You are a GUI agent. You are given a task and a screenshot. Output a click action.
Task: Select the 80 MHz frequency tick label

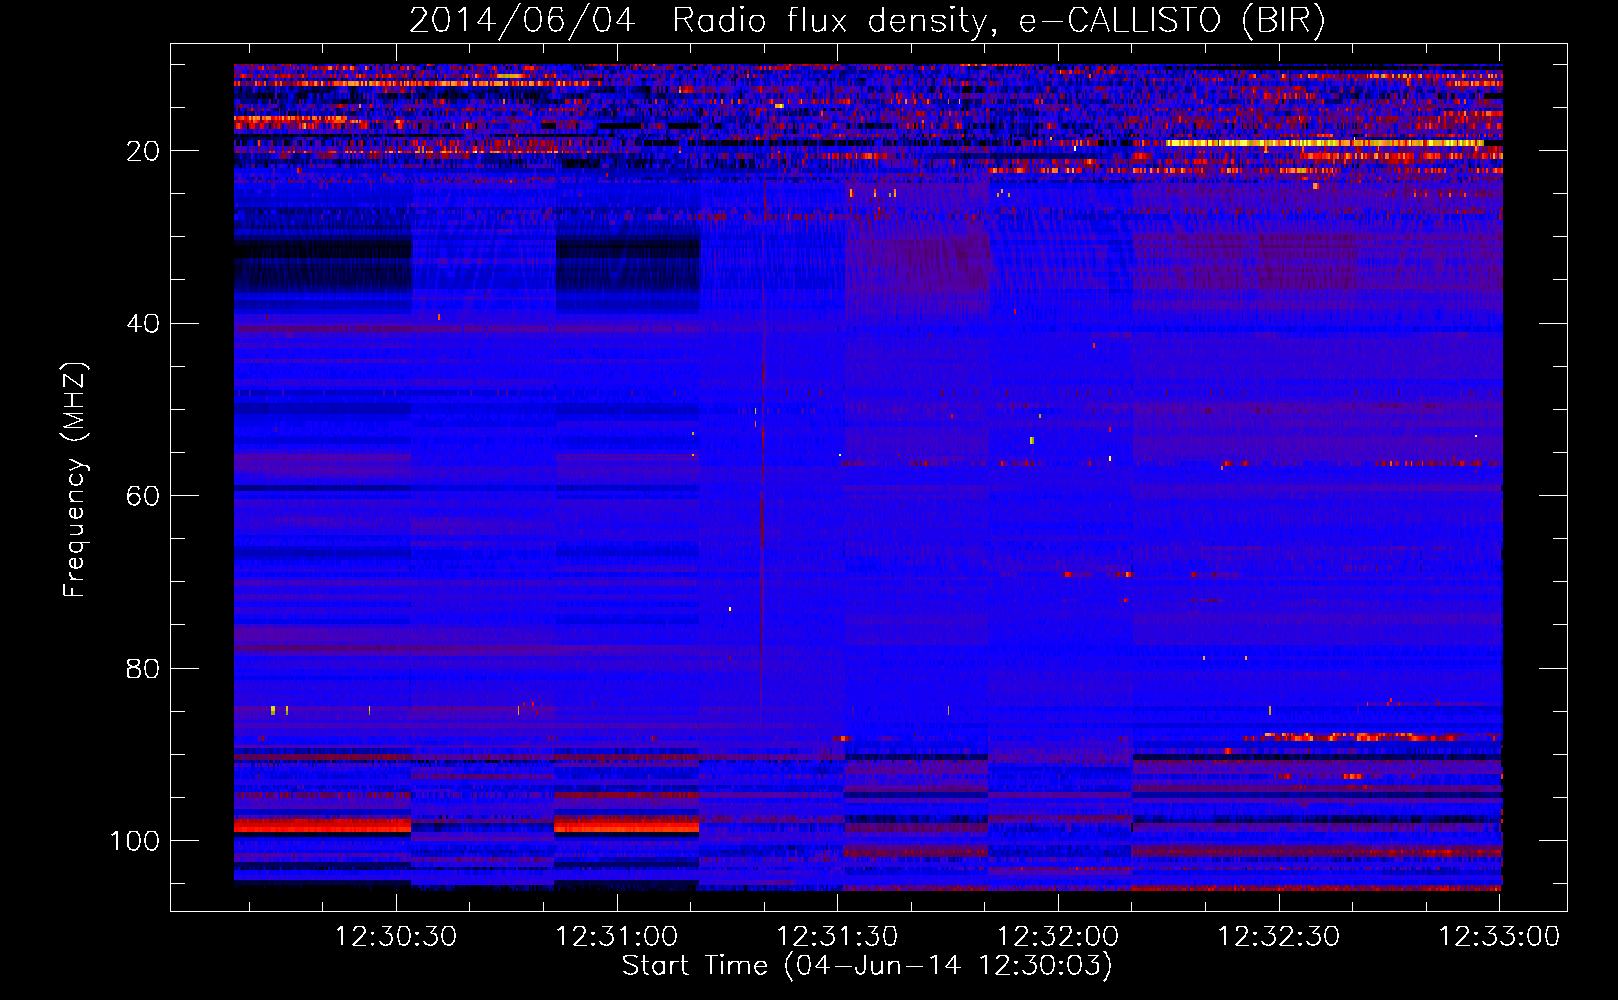pyautogui.click(x=143, y=668)
